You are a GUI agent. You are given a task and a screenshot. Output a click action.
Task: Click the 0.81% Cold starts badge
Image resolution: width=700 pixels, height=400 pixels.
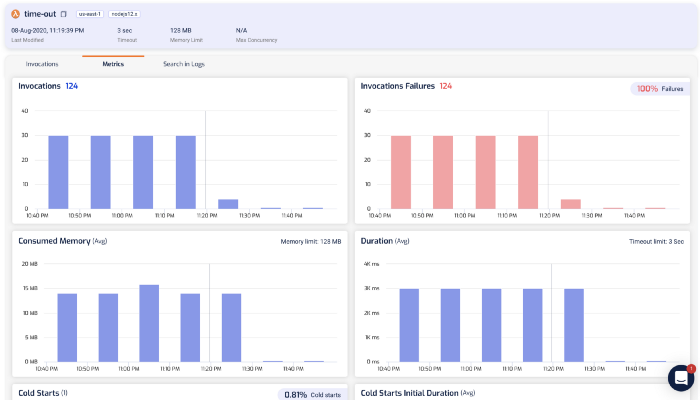[x=310, y=394]
